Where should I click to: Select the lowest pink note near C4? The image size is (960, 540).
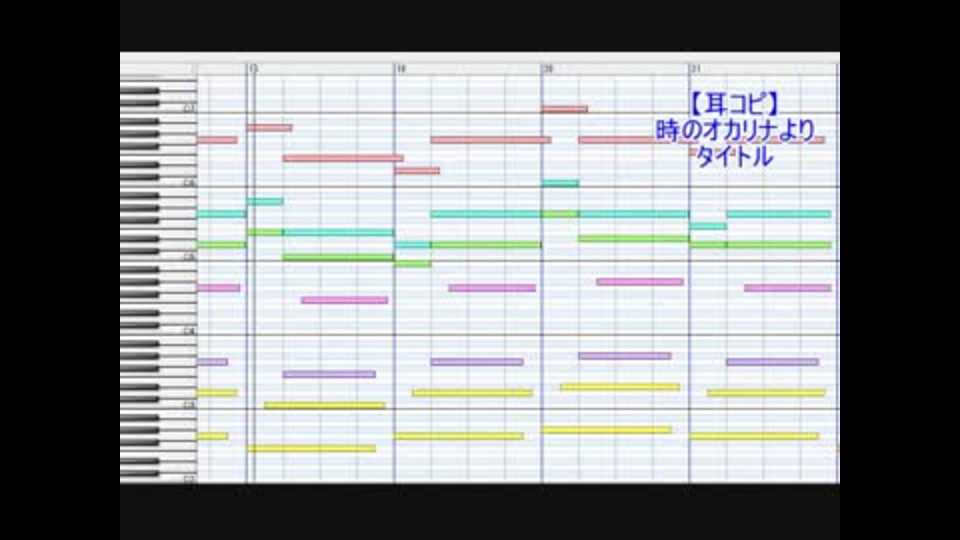(x=344, y=300)
